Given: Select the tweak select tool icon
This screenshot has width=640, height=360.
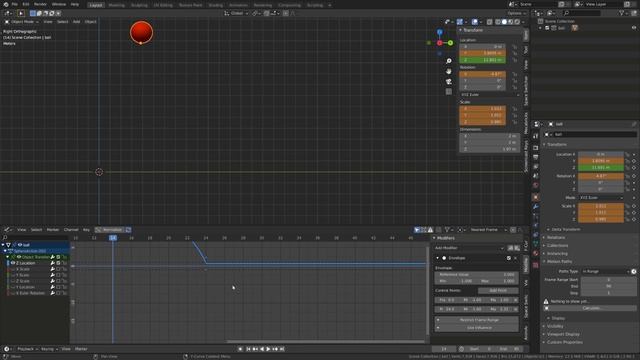Looking at the screenshot, I should 21,13.
